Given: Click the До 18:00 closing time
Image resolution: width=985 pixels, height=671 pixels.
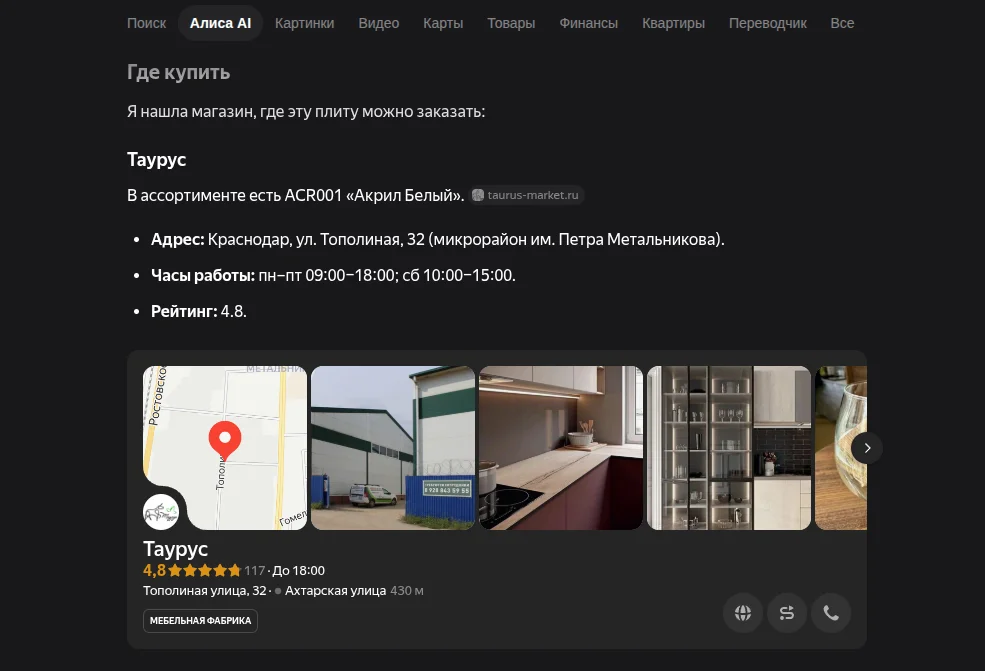Looking at the screenshot, I should 298,570.
